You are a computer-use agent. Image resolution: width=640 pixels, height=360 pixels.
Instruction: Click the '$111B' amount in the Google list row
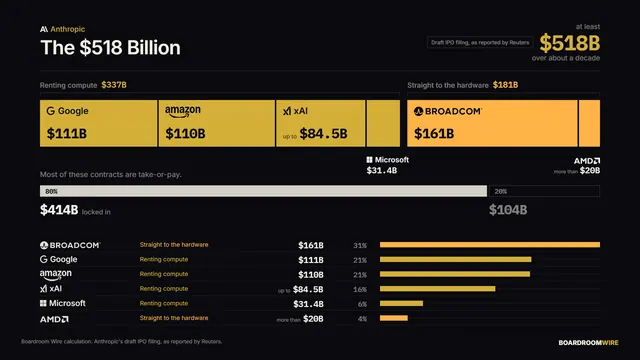pyautogui.click(x=311, y=260)
